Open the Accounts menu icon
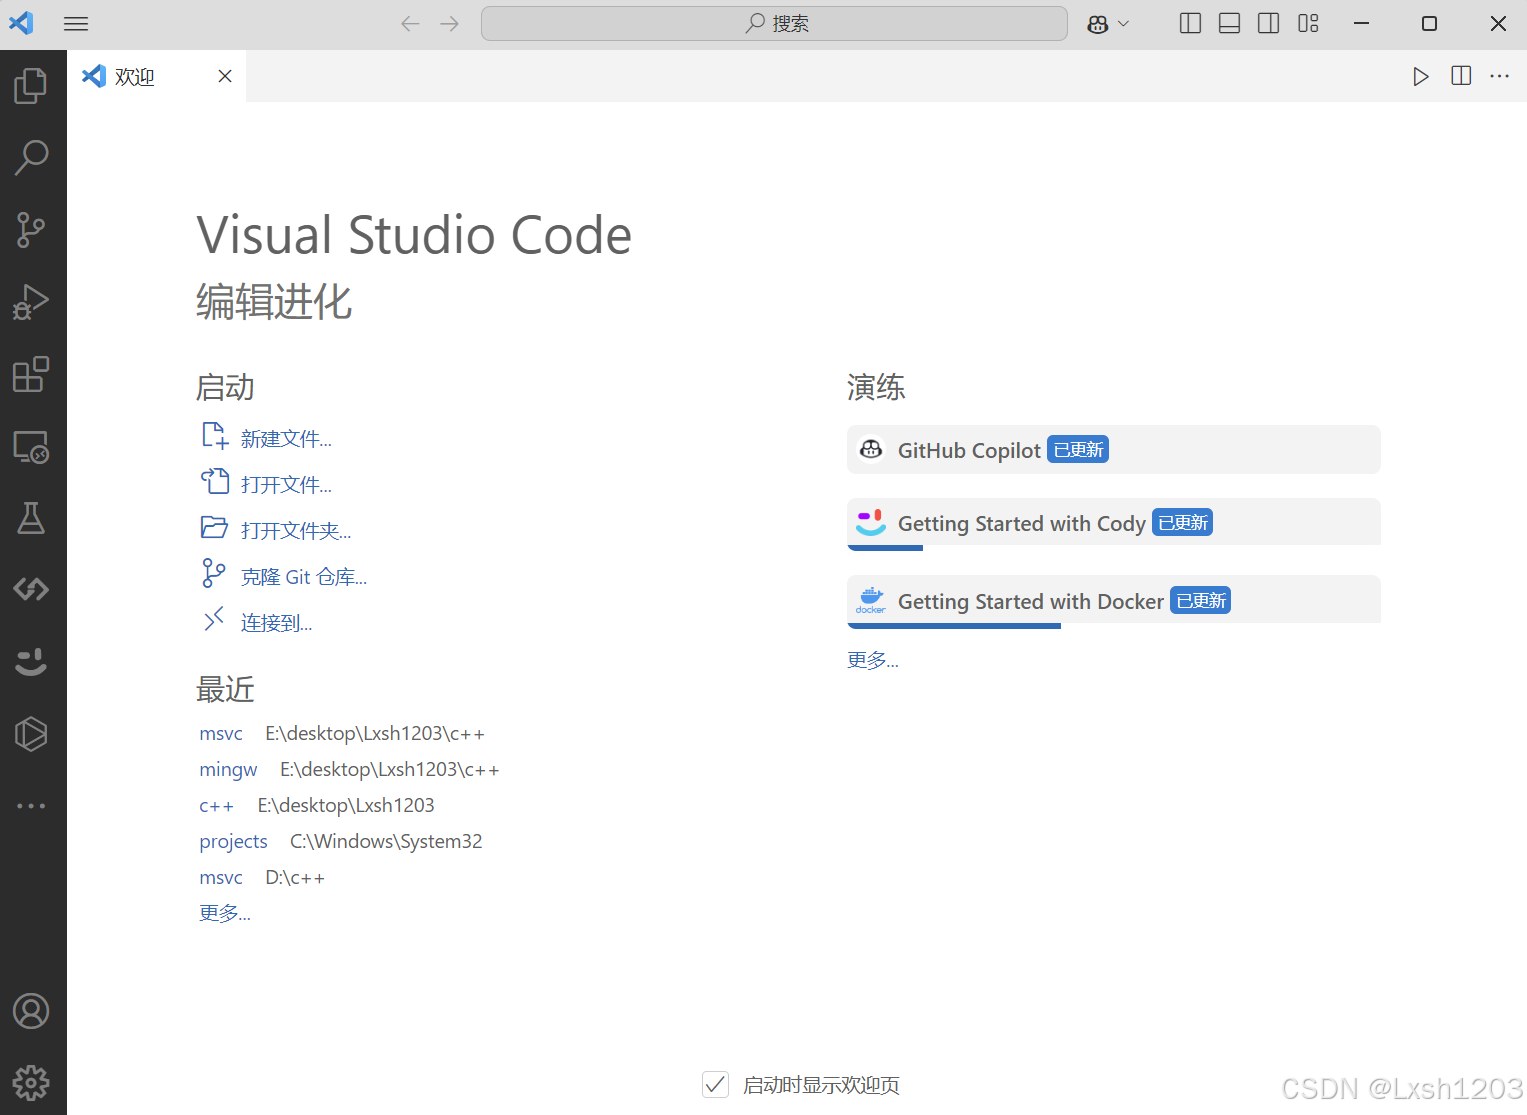The height and width of the screenshot is (1115, 1527). pos(31,1011)
